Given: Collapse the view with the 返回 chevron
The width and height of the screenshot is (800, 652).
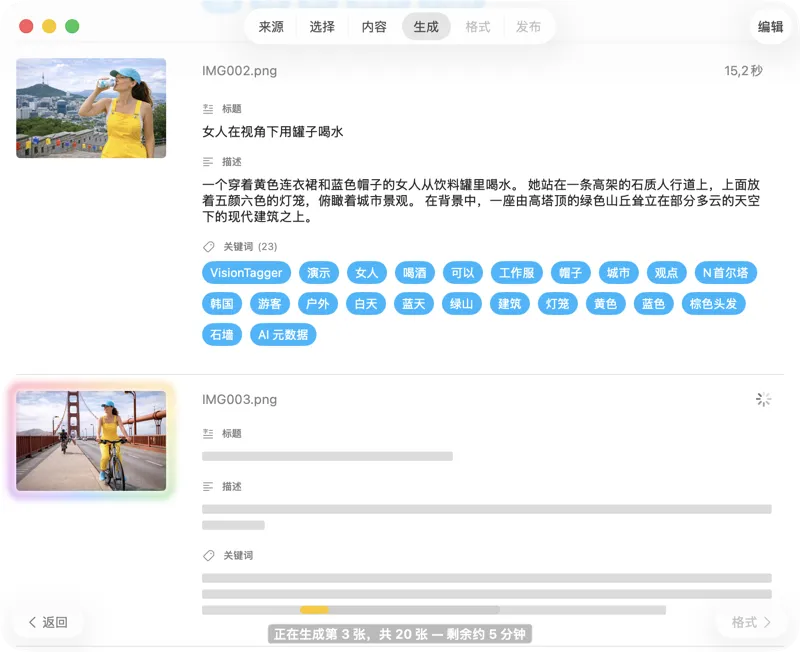Looking at the screenshot, I should (x=33, y=621).
